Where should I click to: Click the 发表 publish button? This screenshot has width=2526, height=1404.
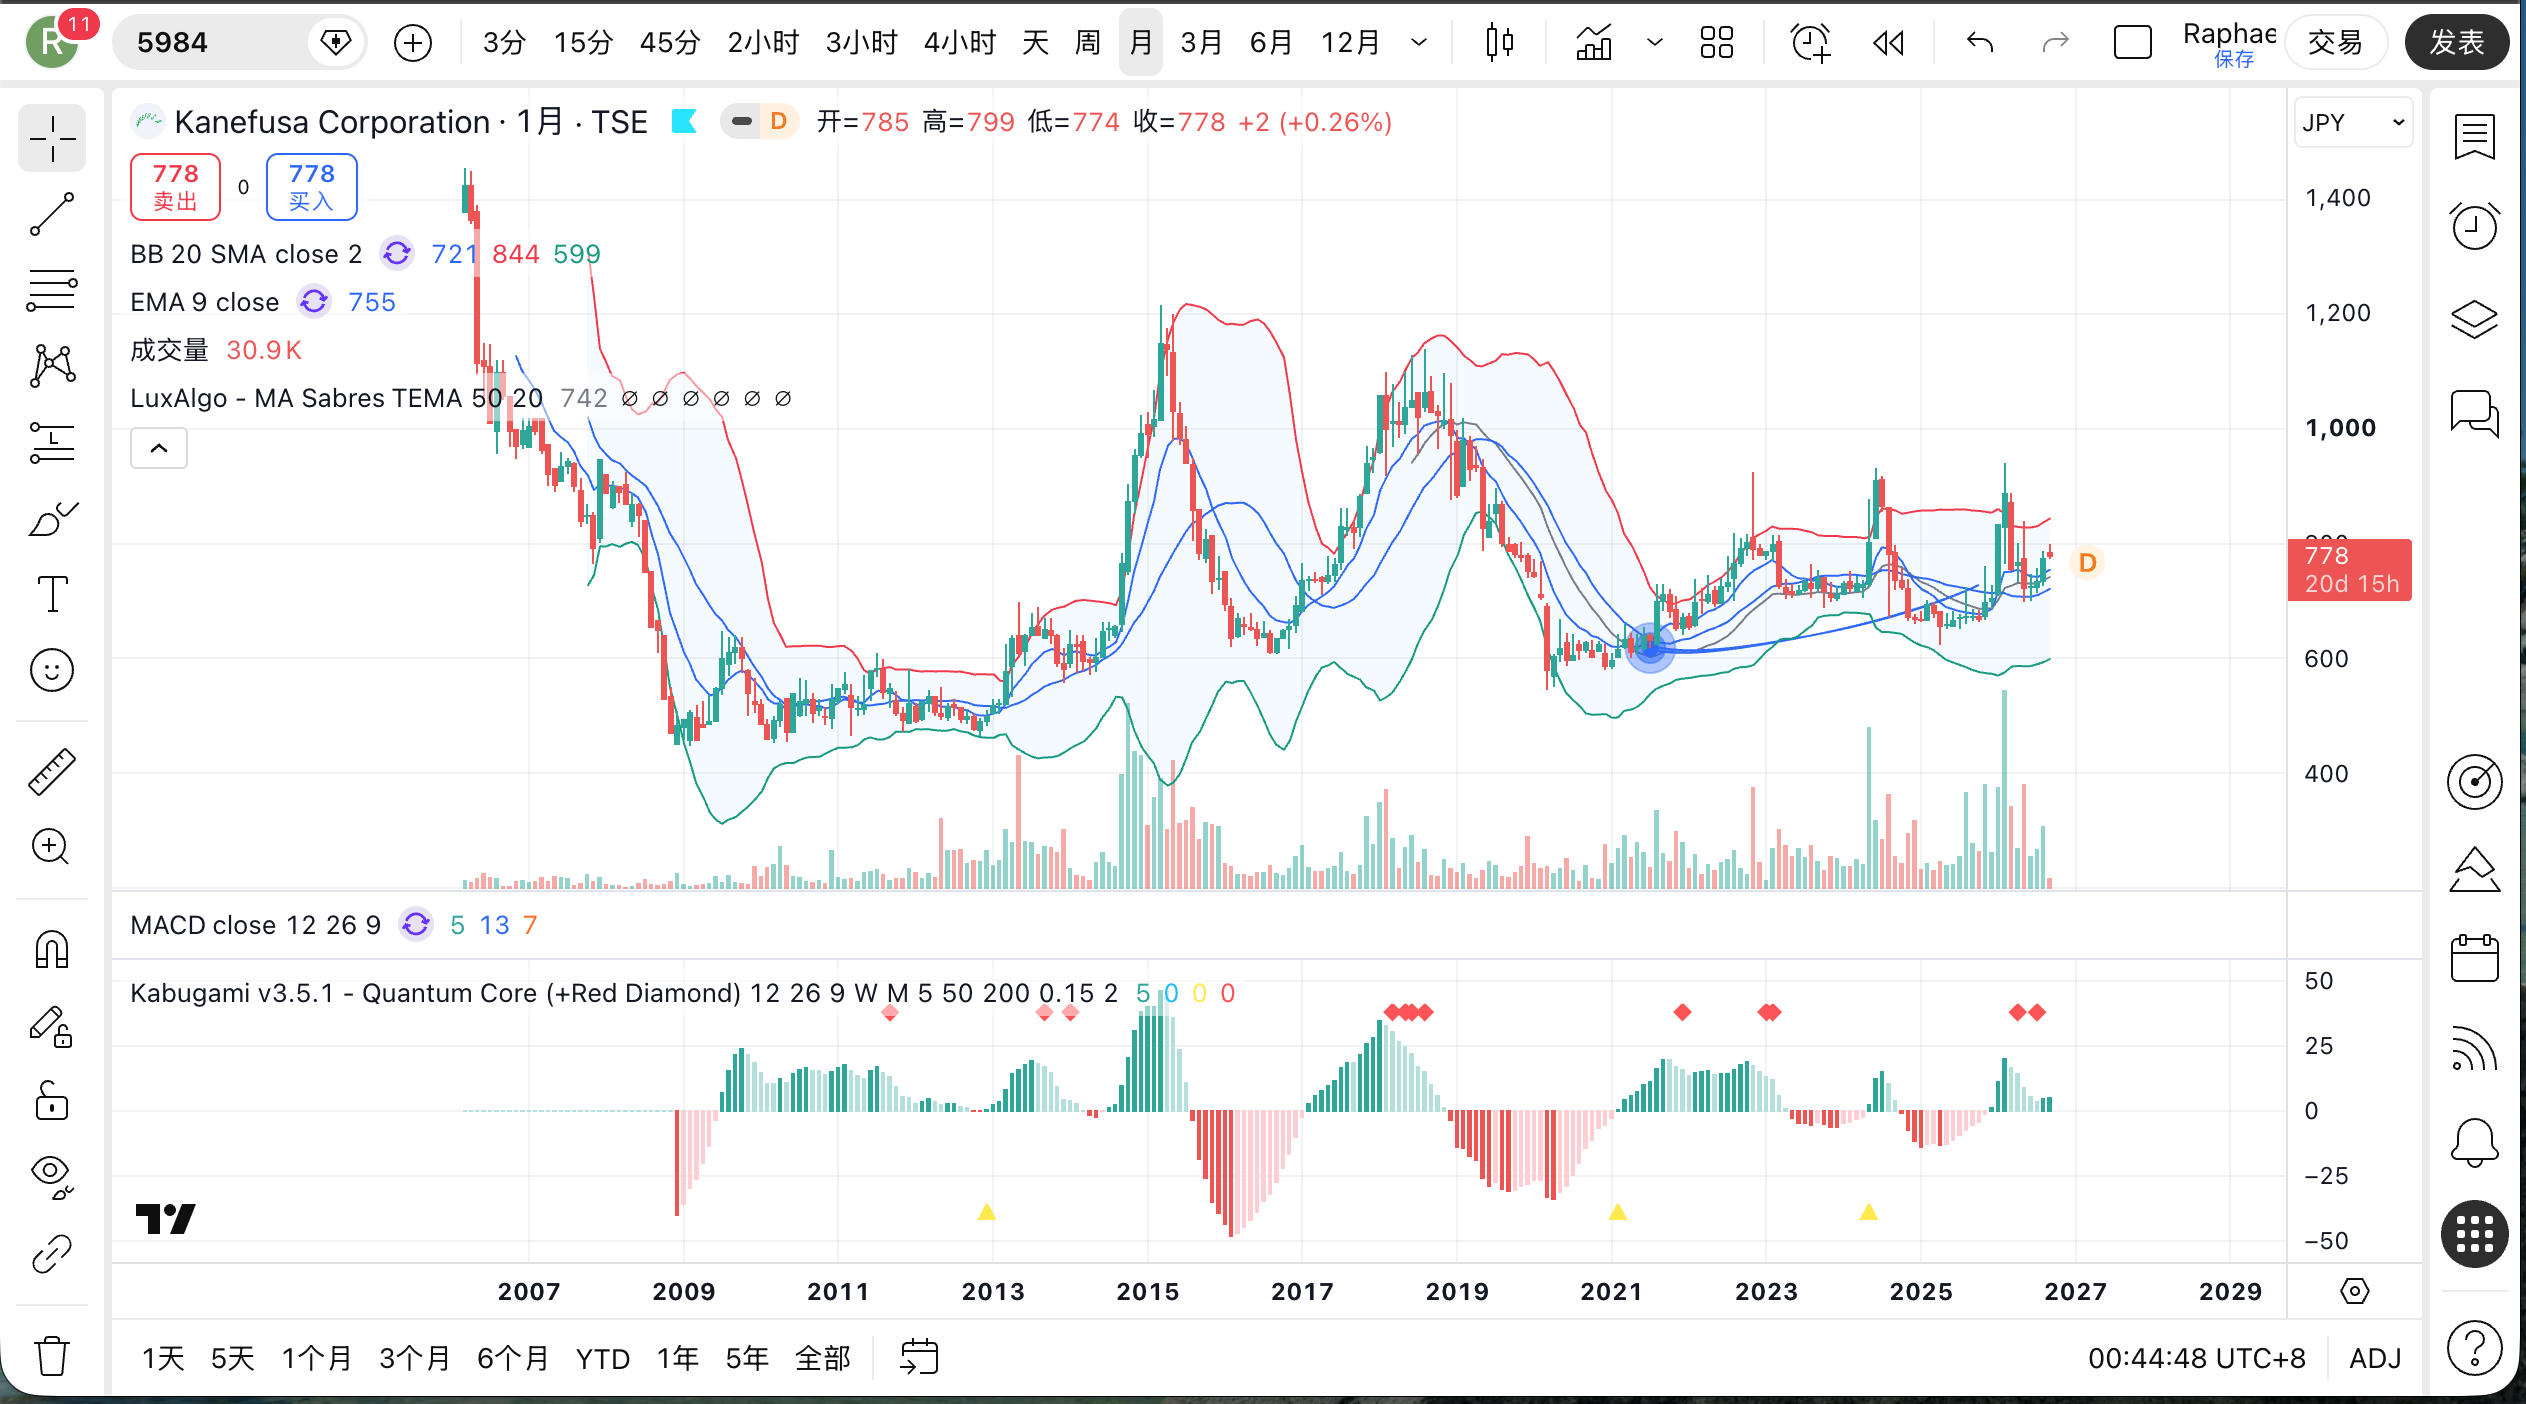click(2457, 42)
